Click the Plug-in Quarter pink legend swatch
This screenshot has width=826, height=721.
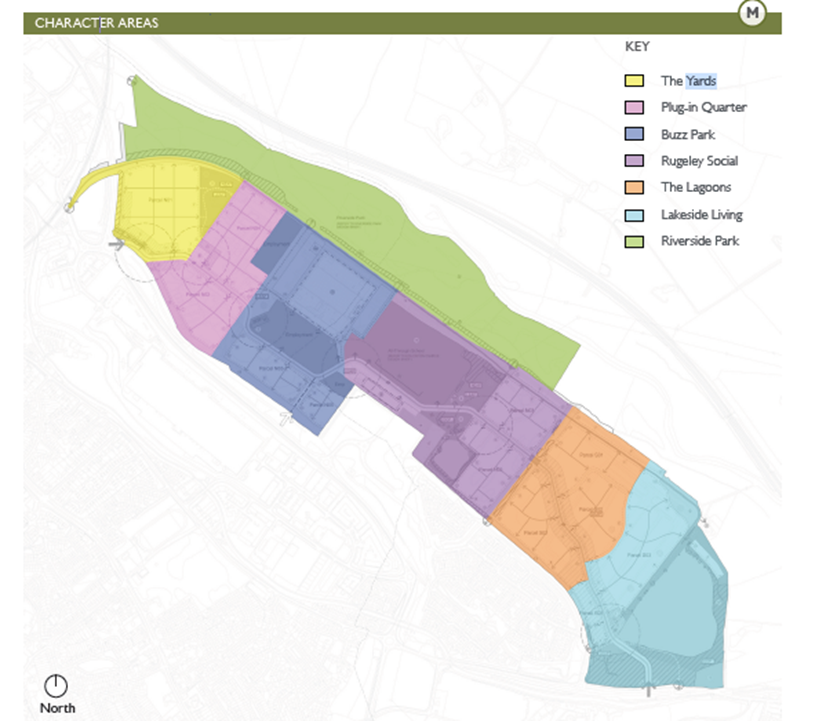pos(634,107)
